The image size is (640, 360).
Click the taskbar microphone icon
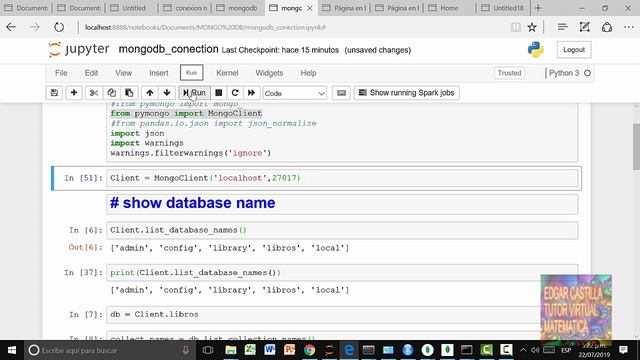pos(186,350)
